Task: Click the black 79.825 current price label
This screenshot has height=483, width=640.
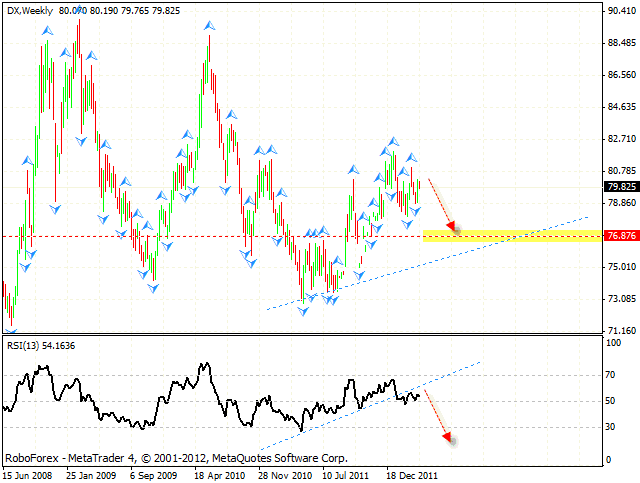Action: point(620,186)
